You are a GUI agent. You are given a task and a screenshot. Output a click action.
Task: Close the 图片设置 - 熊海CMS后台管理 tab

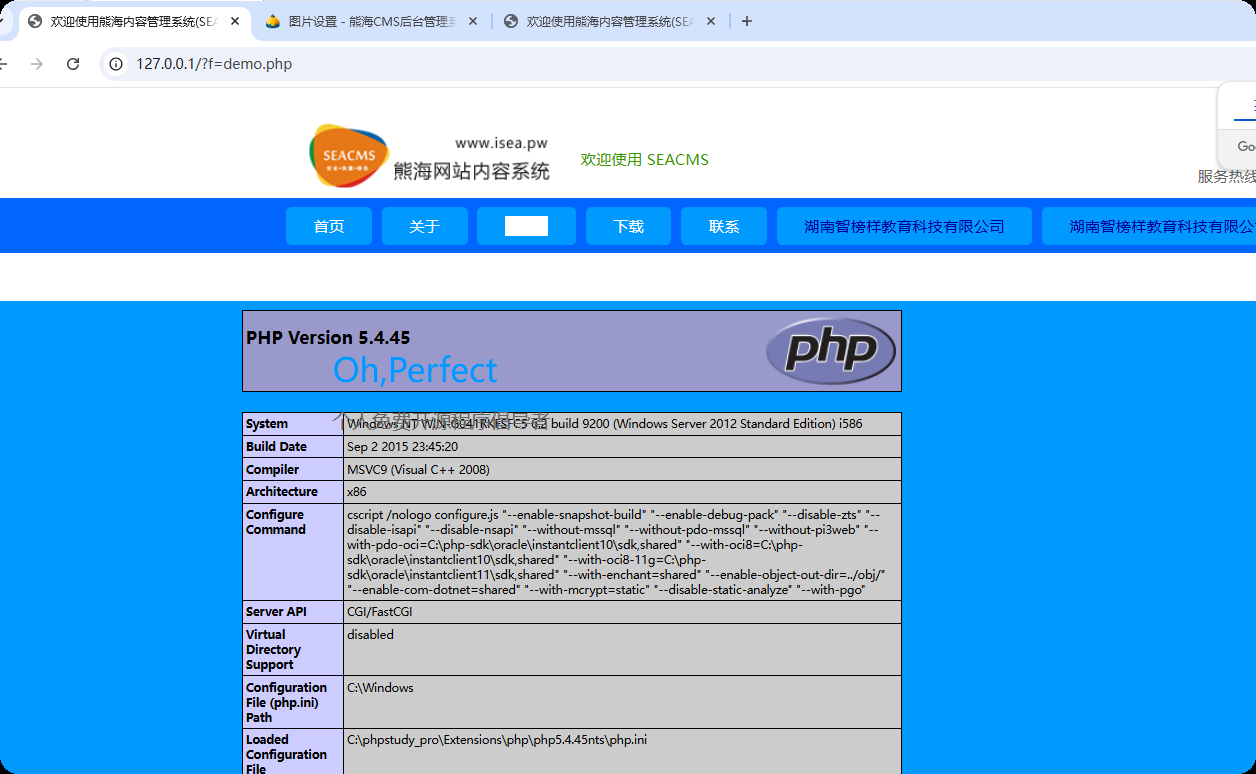[473, 21]
